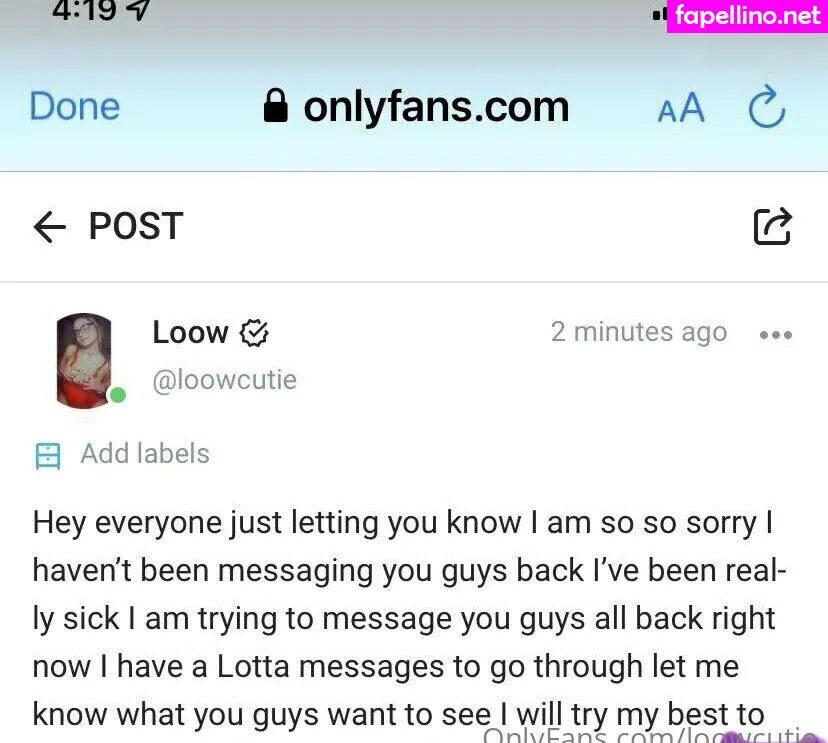Open the @loowcutie profile handle

(225, 380)
